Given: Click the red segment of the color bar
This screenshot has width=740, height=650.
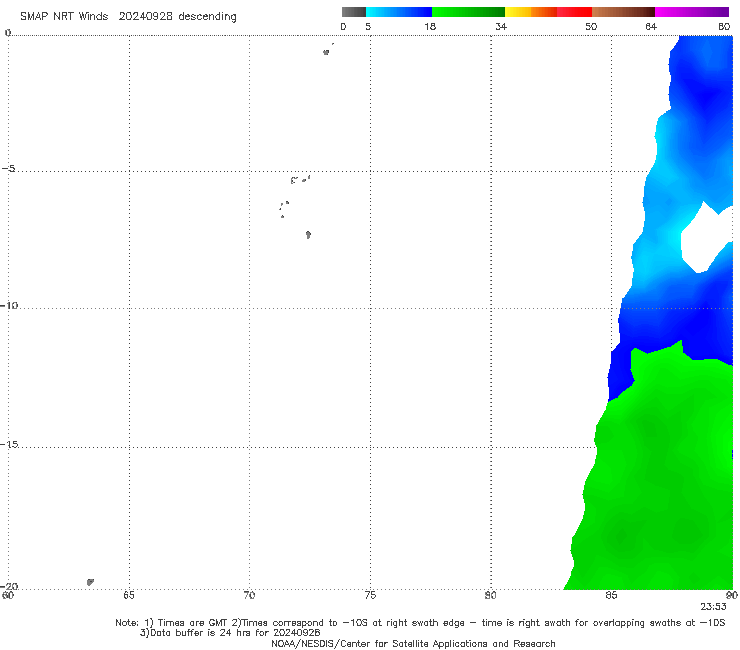Looking at the screenshot, I should click(x=574, y=12).
